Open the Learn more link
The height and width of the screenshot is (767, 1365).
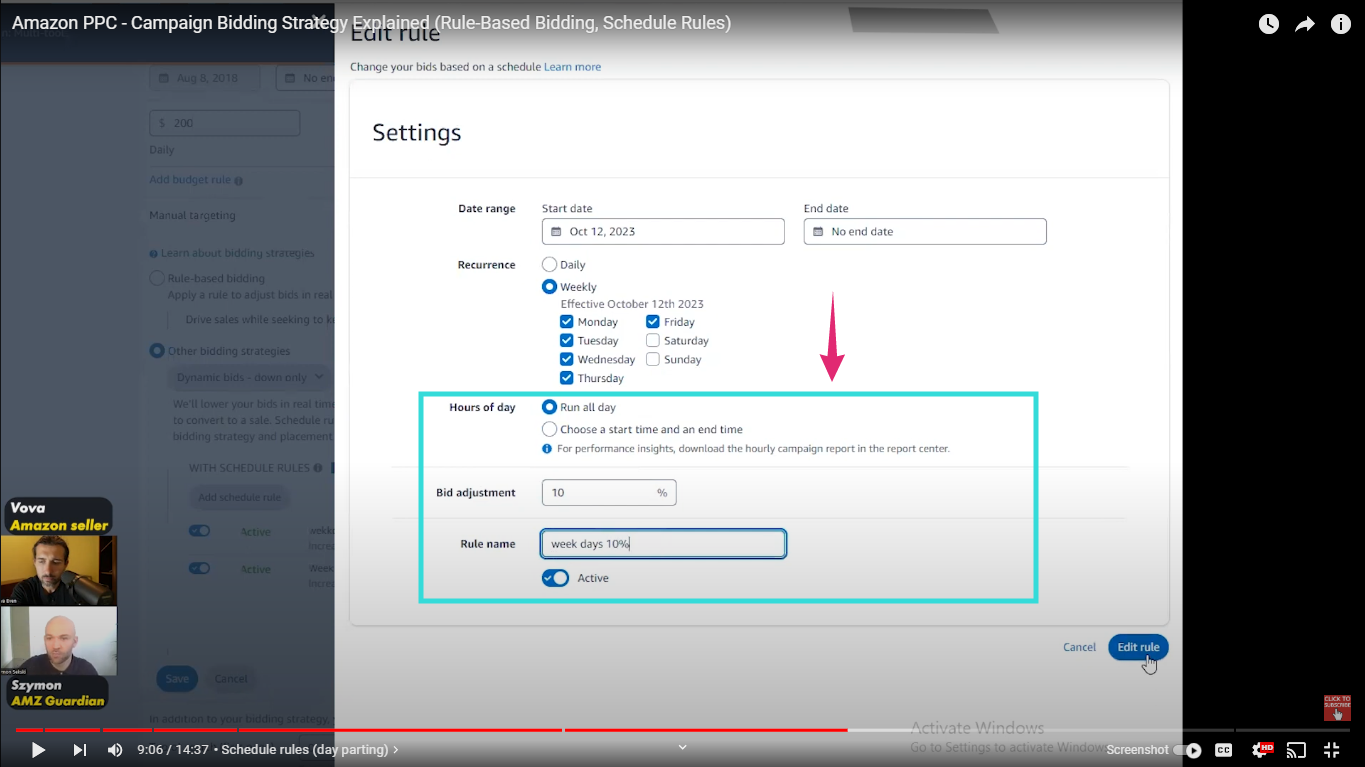click(x=573, y=67)
